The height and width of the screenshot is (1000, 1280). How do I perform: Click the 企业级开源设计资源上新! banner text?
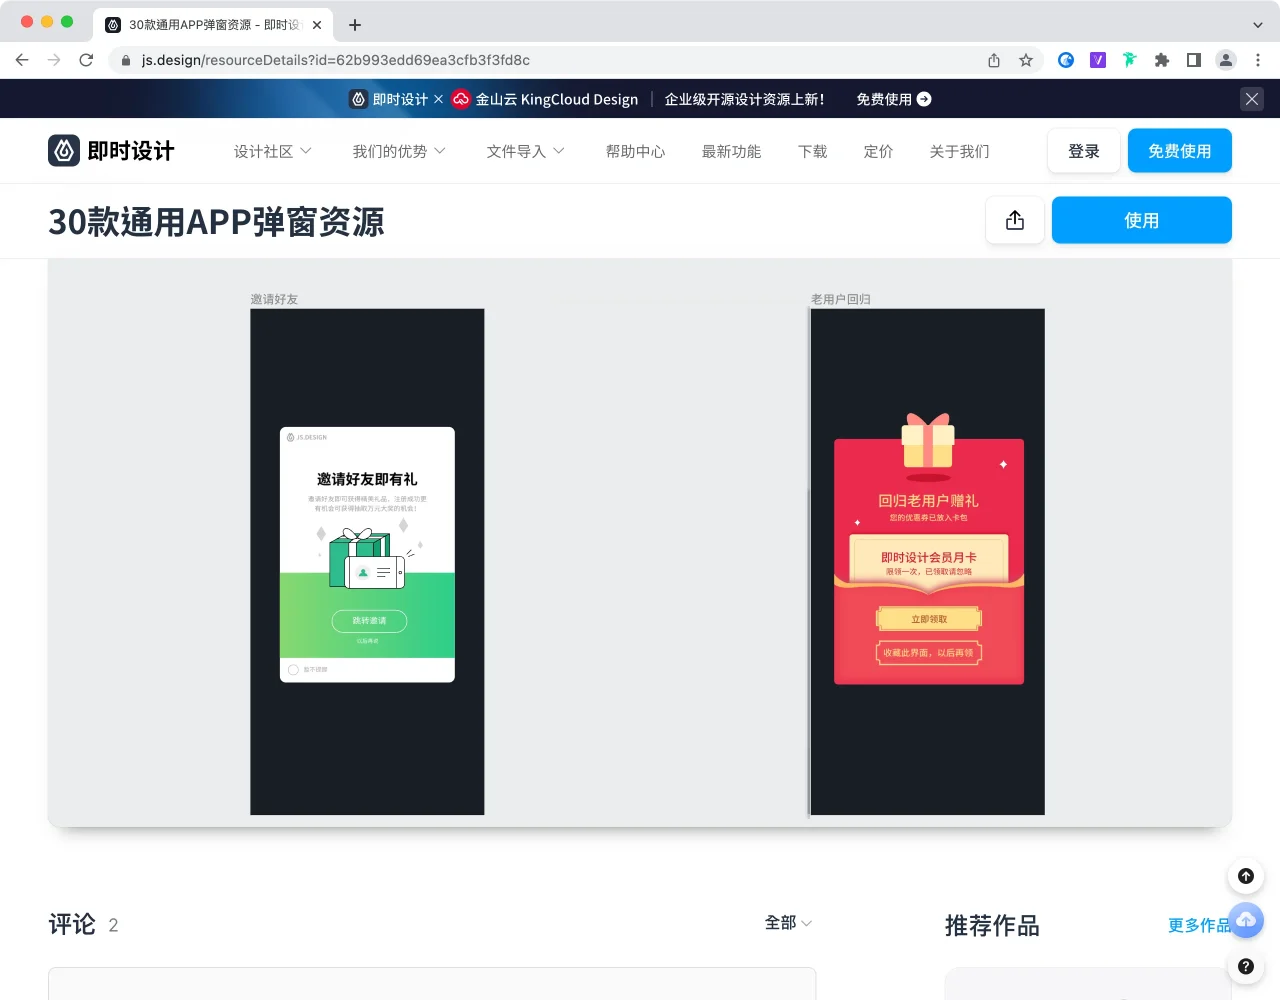tap(745, 99)
